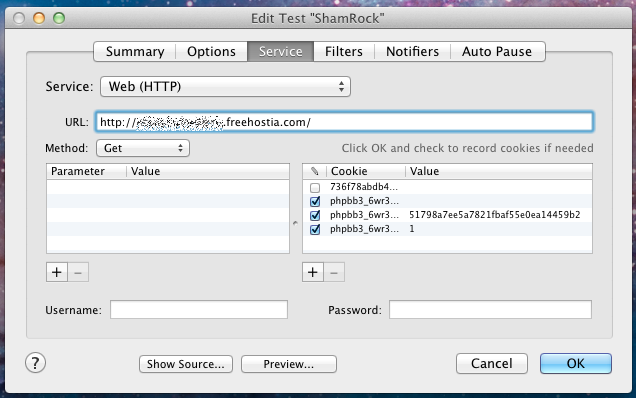Click the green zoom window button
636x398 pixels.
coord(59,18)
